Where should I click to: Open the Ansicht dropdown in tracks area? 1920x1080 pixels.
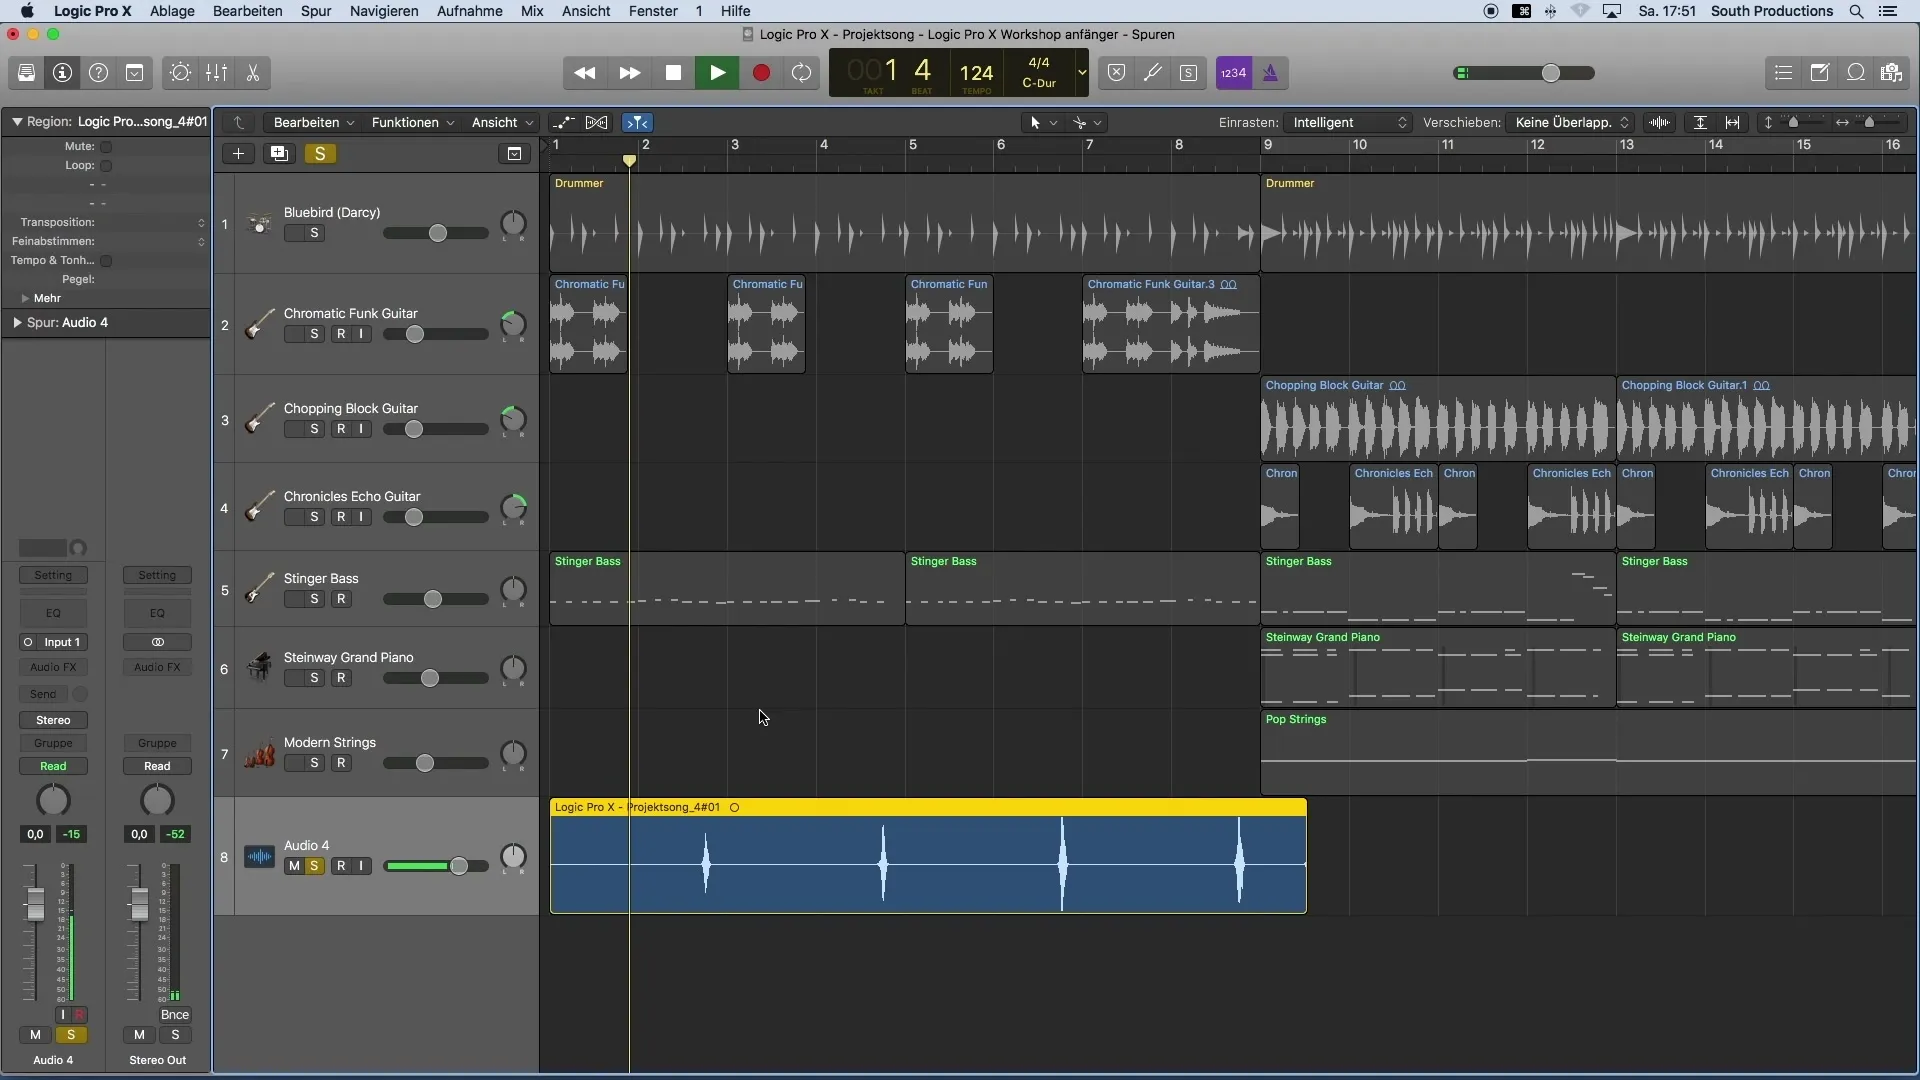[502, 123]
